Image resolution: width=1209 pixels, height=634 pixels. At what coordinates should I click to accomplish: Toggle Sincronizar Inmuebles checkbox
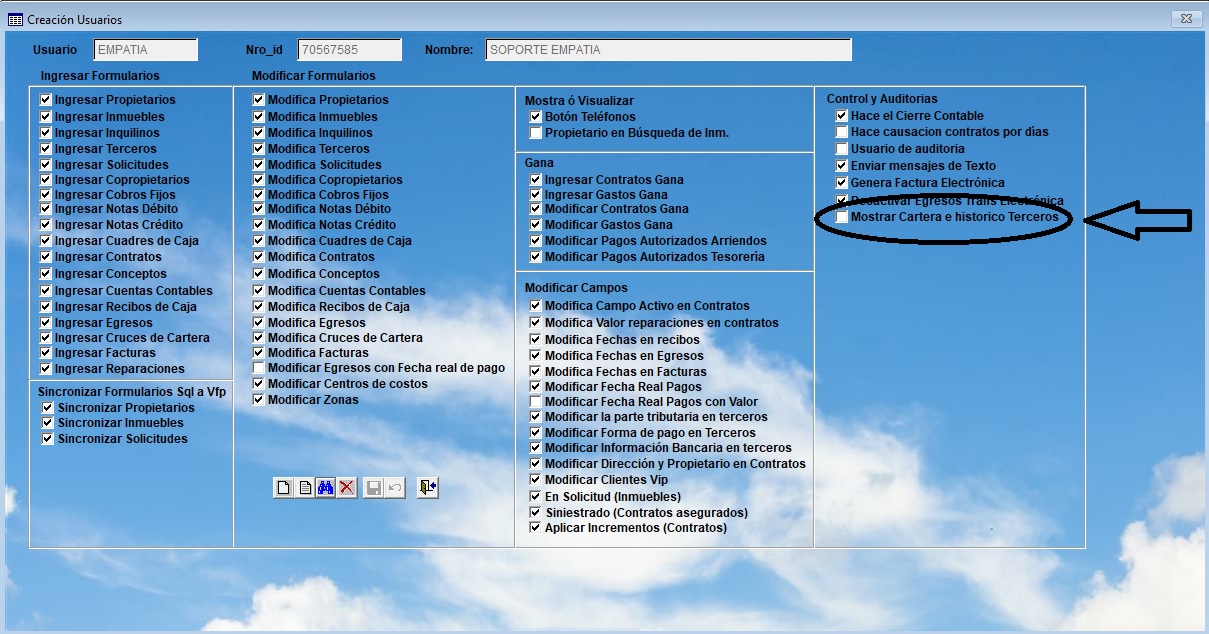tap(48, 423)
